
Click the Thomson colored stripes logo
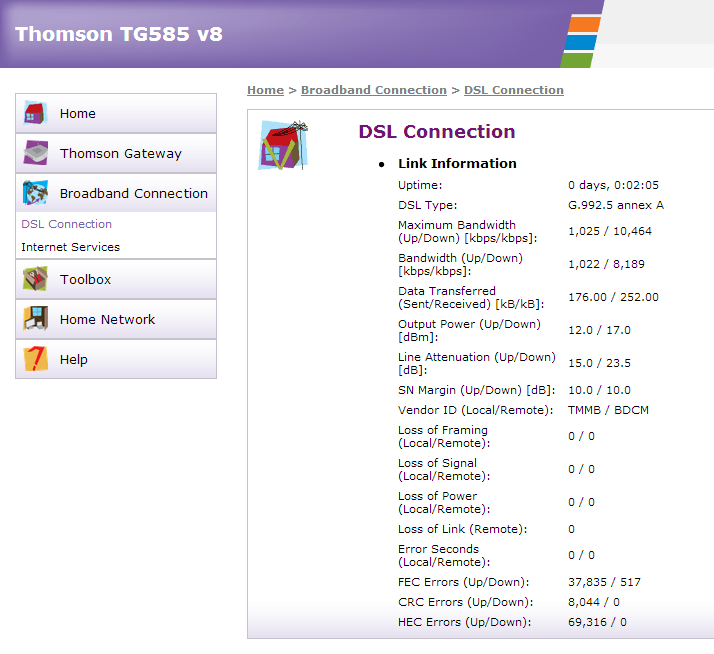(x=581, y=41)
